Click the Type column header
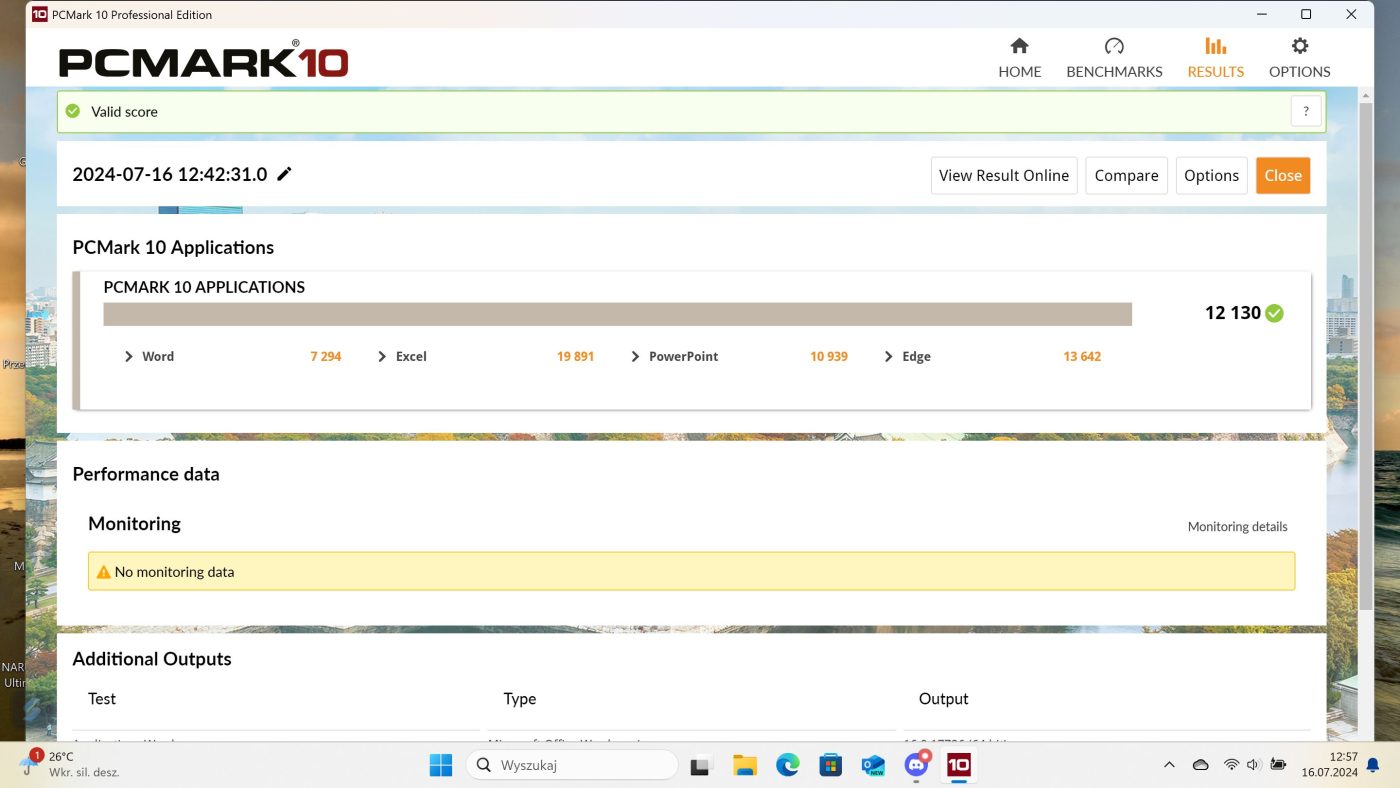 [x=519, y=698]
